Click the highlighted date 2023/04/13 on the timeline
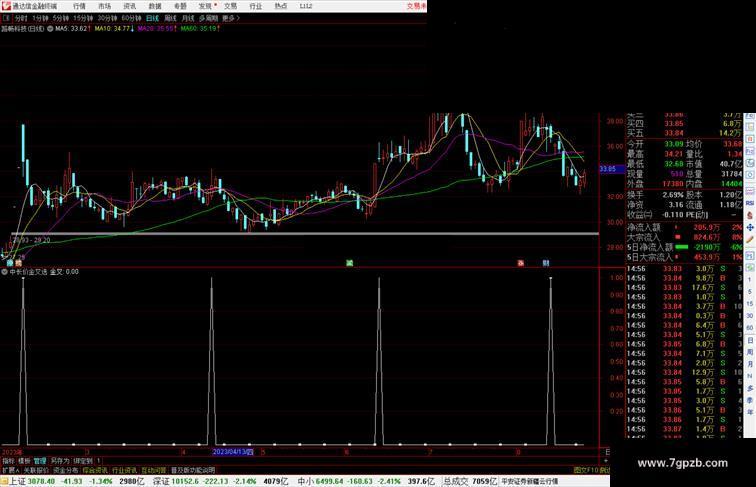This screenshot has width=756, height=487. click(x=233, y=452)
